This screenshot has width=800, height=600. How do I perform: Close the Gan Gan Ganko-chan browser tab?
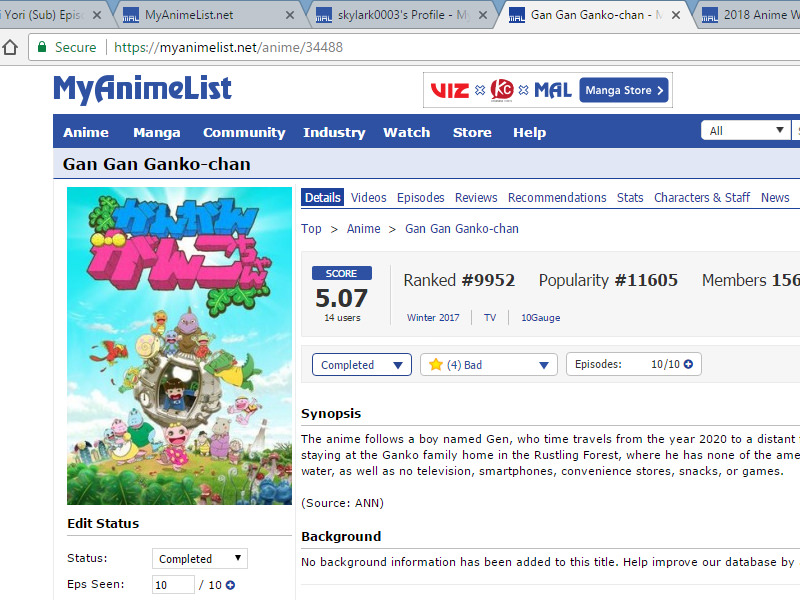coord(676,15)
